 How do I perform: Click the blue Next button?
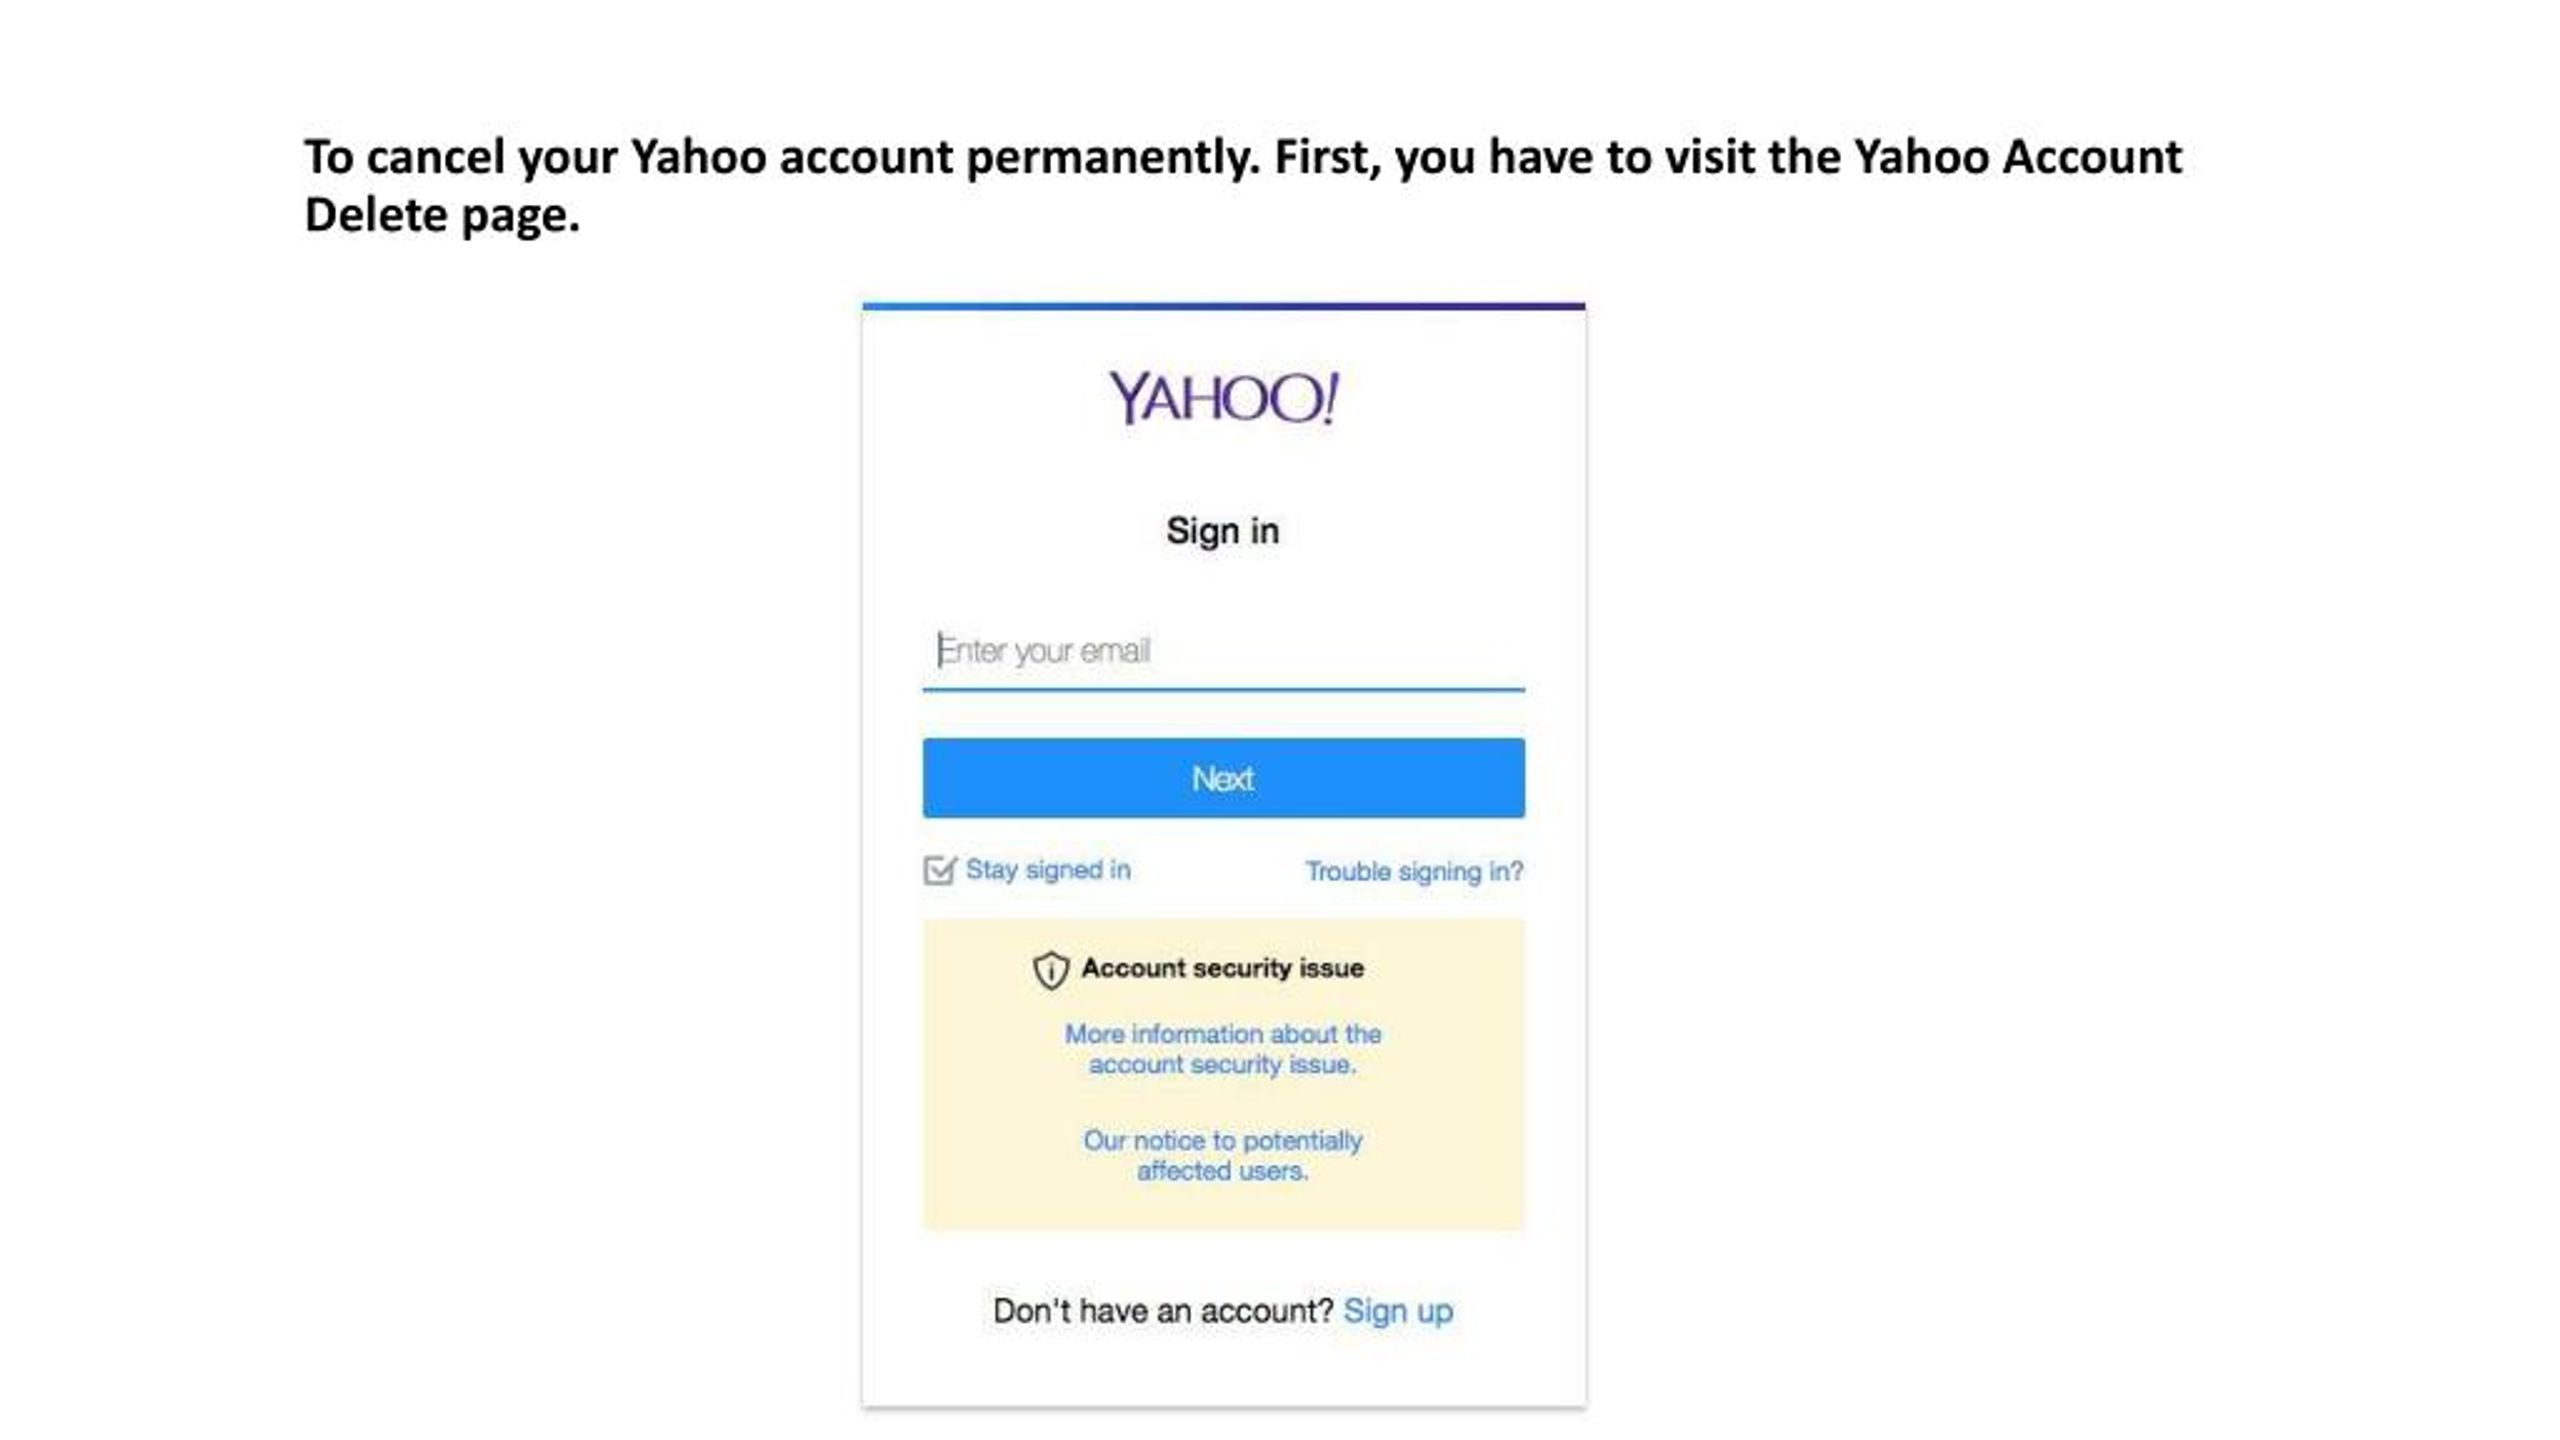(x=1223, y=778)
